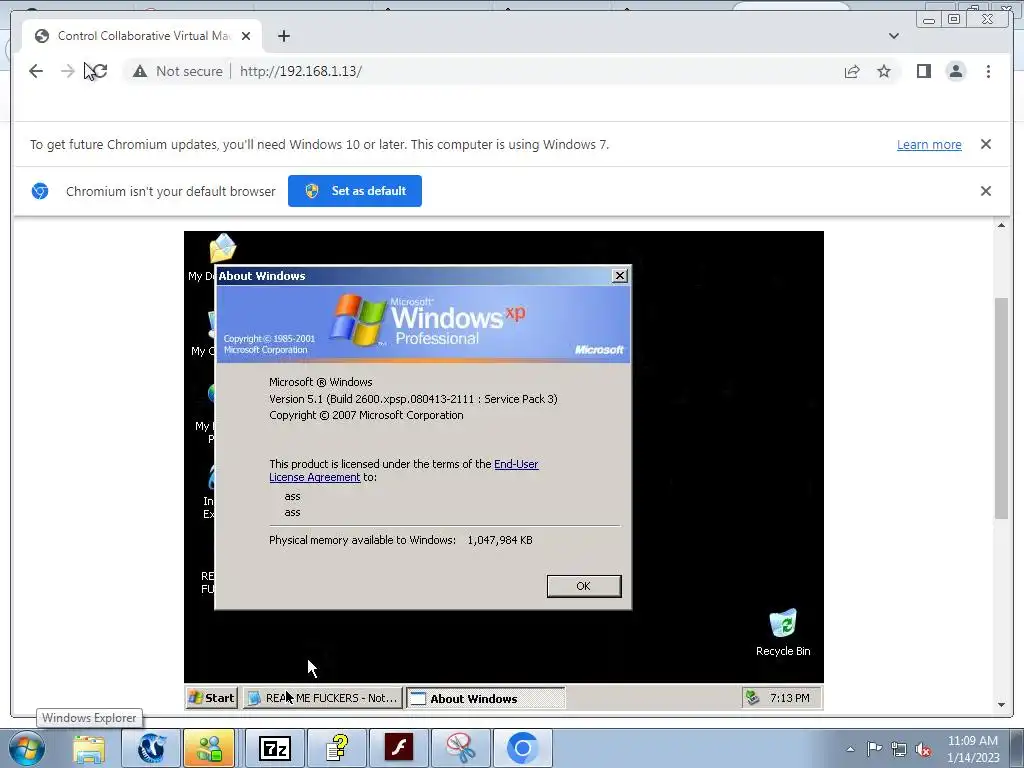Image resolution: width=1024 pixels, height=768 pixels.
Task: Switch to README Notepad taskbar item
Action: (x=323, y=697)
